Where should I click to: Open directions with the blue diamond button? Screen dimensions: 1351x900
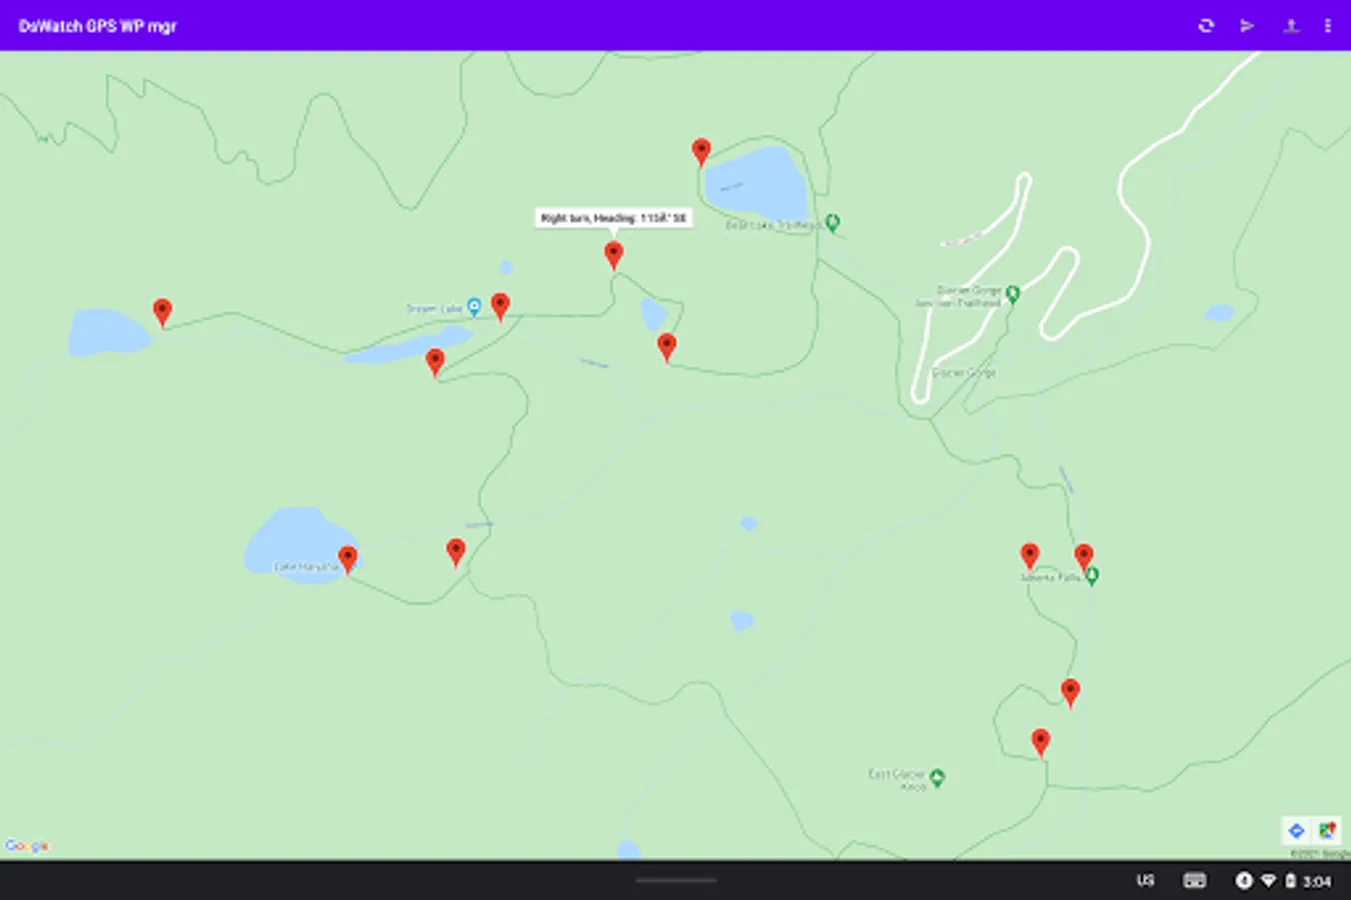coord(1297,830)
